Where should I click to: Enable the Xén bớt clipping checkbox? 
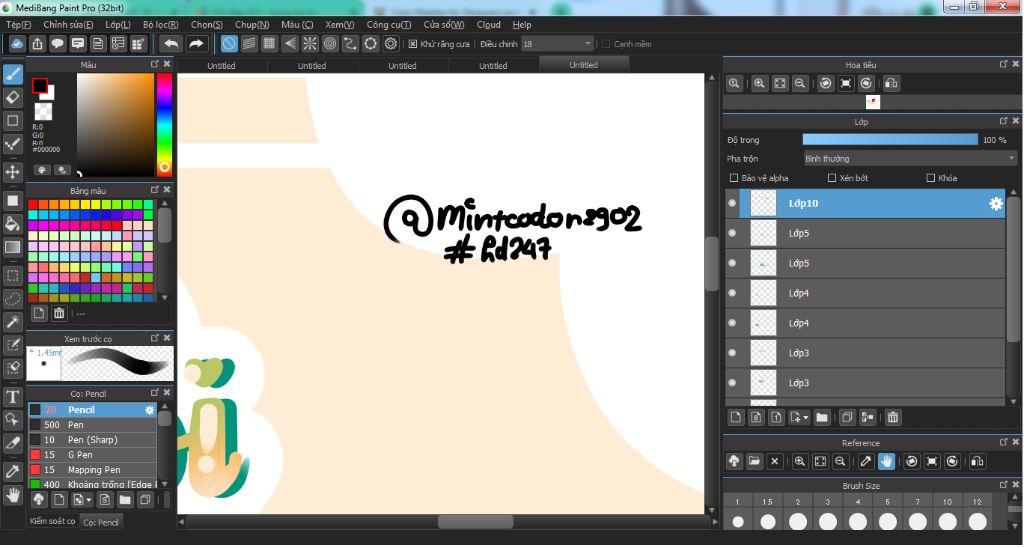[831, 178]
